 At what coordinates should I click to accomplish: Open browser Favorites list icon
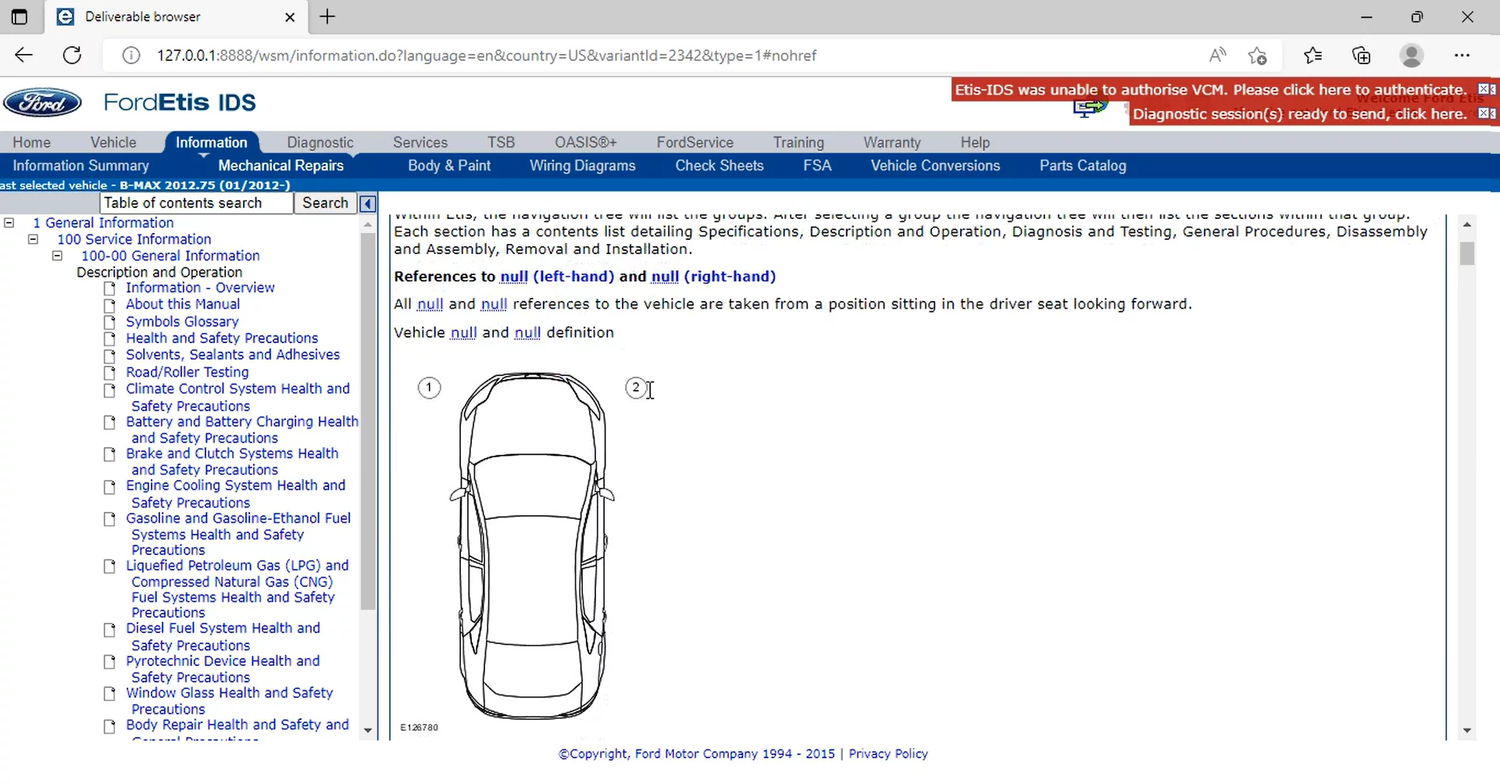(x=1312, y=55)
